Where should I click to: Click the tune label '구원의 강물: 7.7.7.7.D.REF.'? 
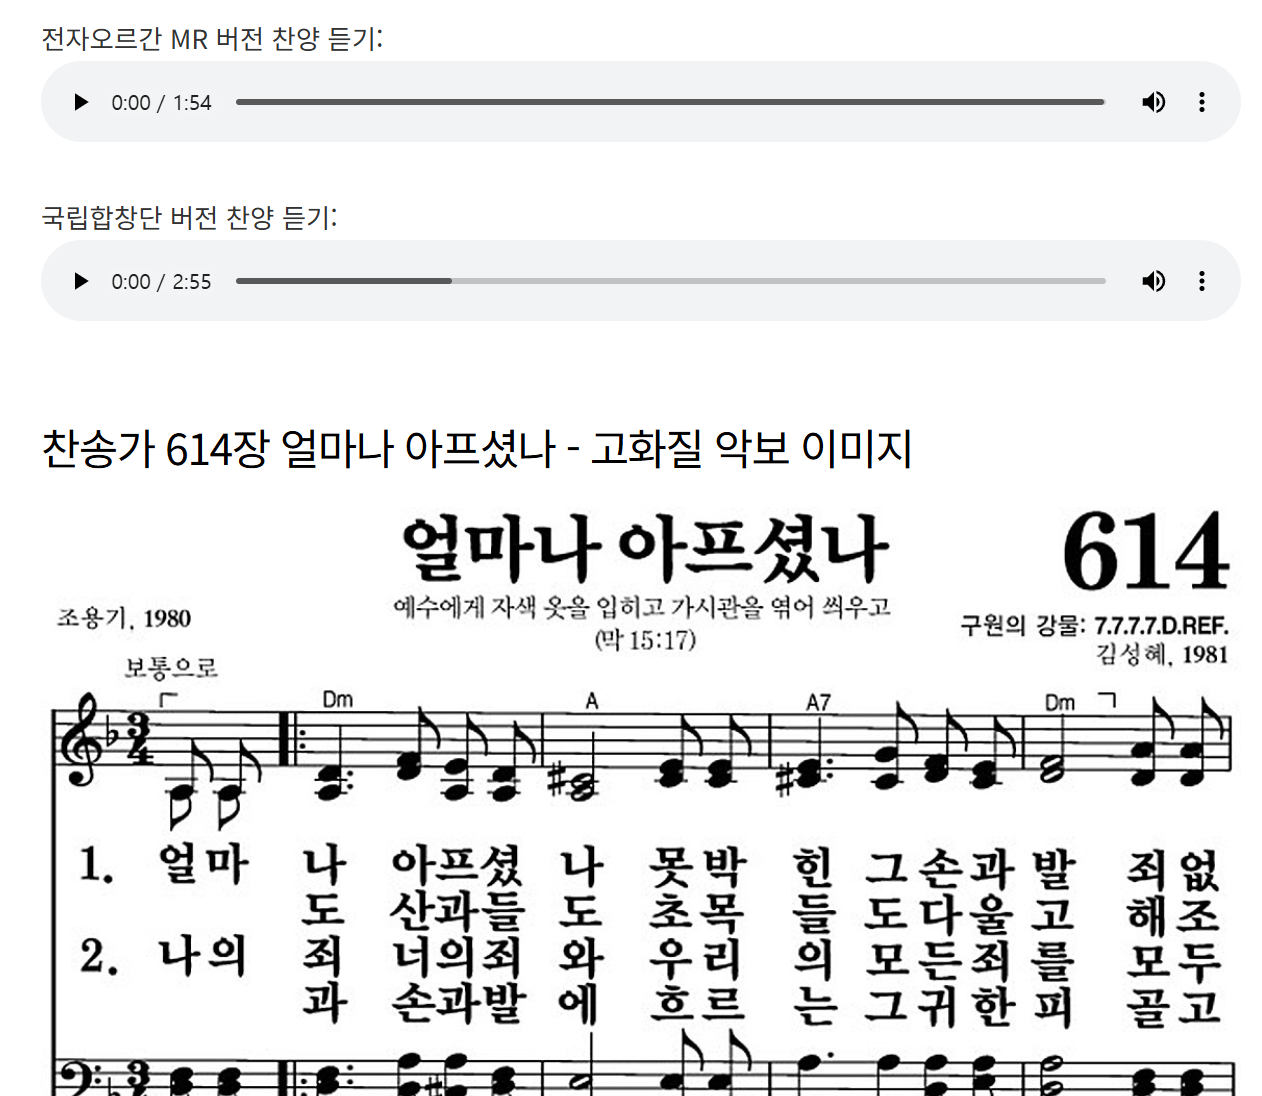1094,626
